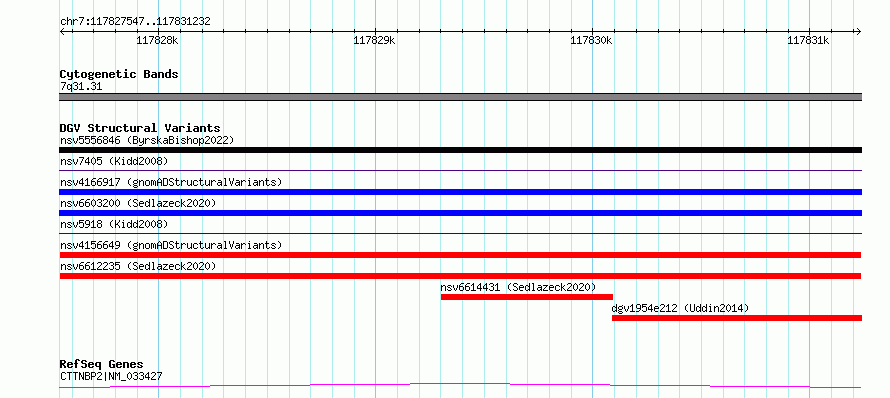This screenshot has width=890, height=398.
Task: Click the 117829k ruler tick label
Action: (x=375, y=41)
